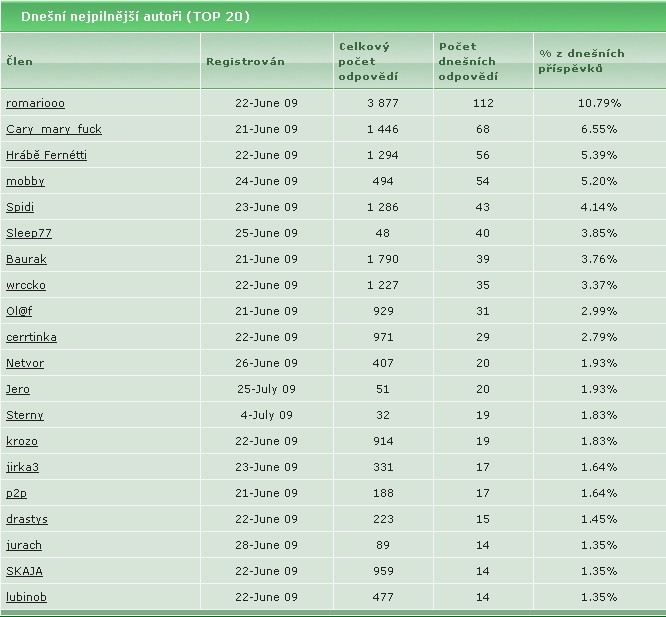View cerrtinka's profile link
The width and height of the screenshot is (666, 617).
click(31, 337)
